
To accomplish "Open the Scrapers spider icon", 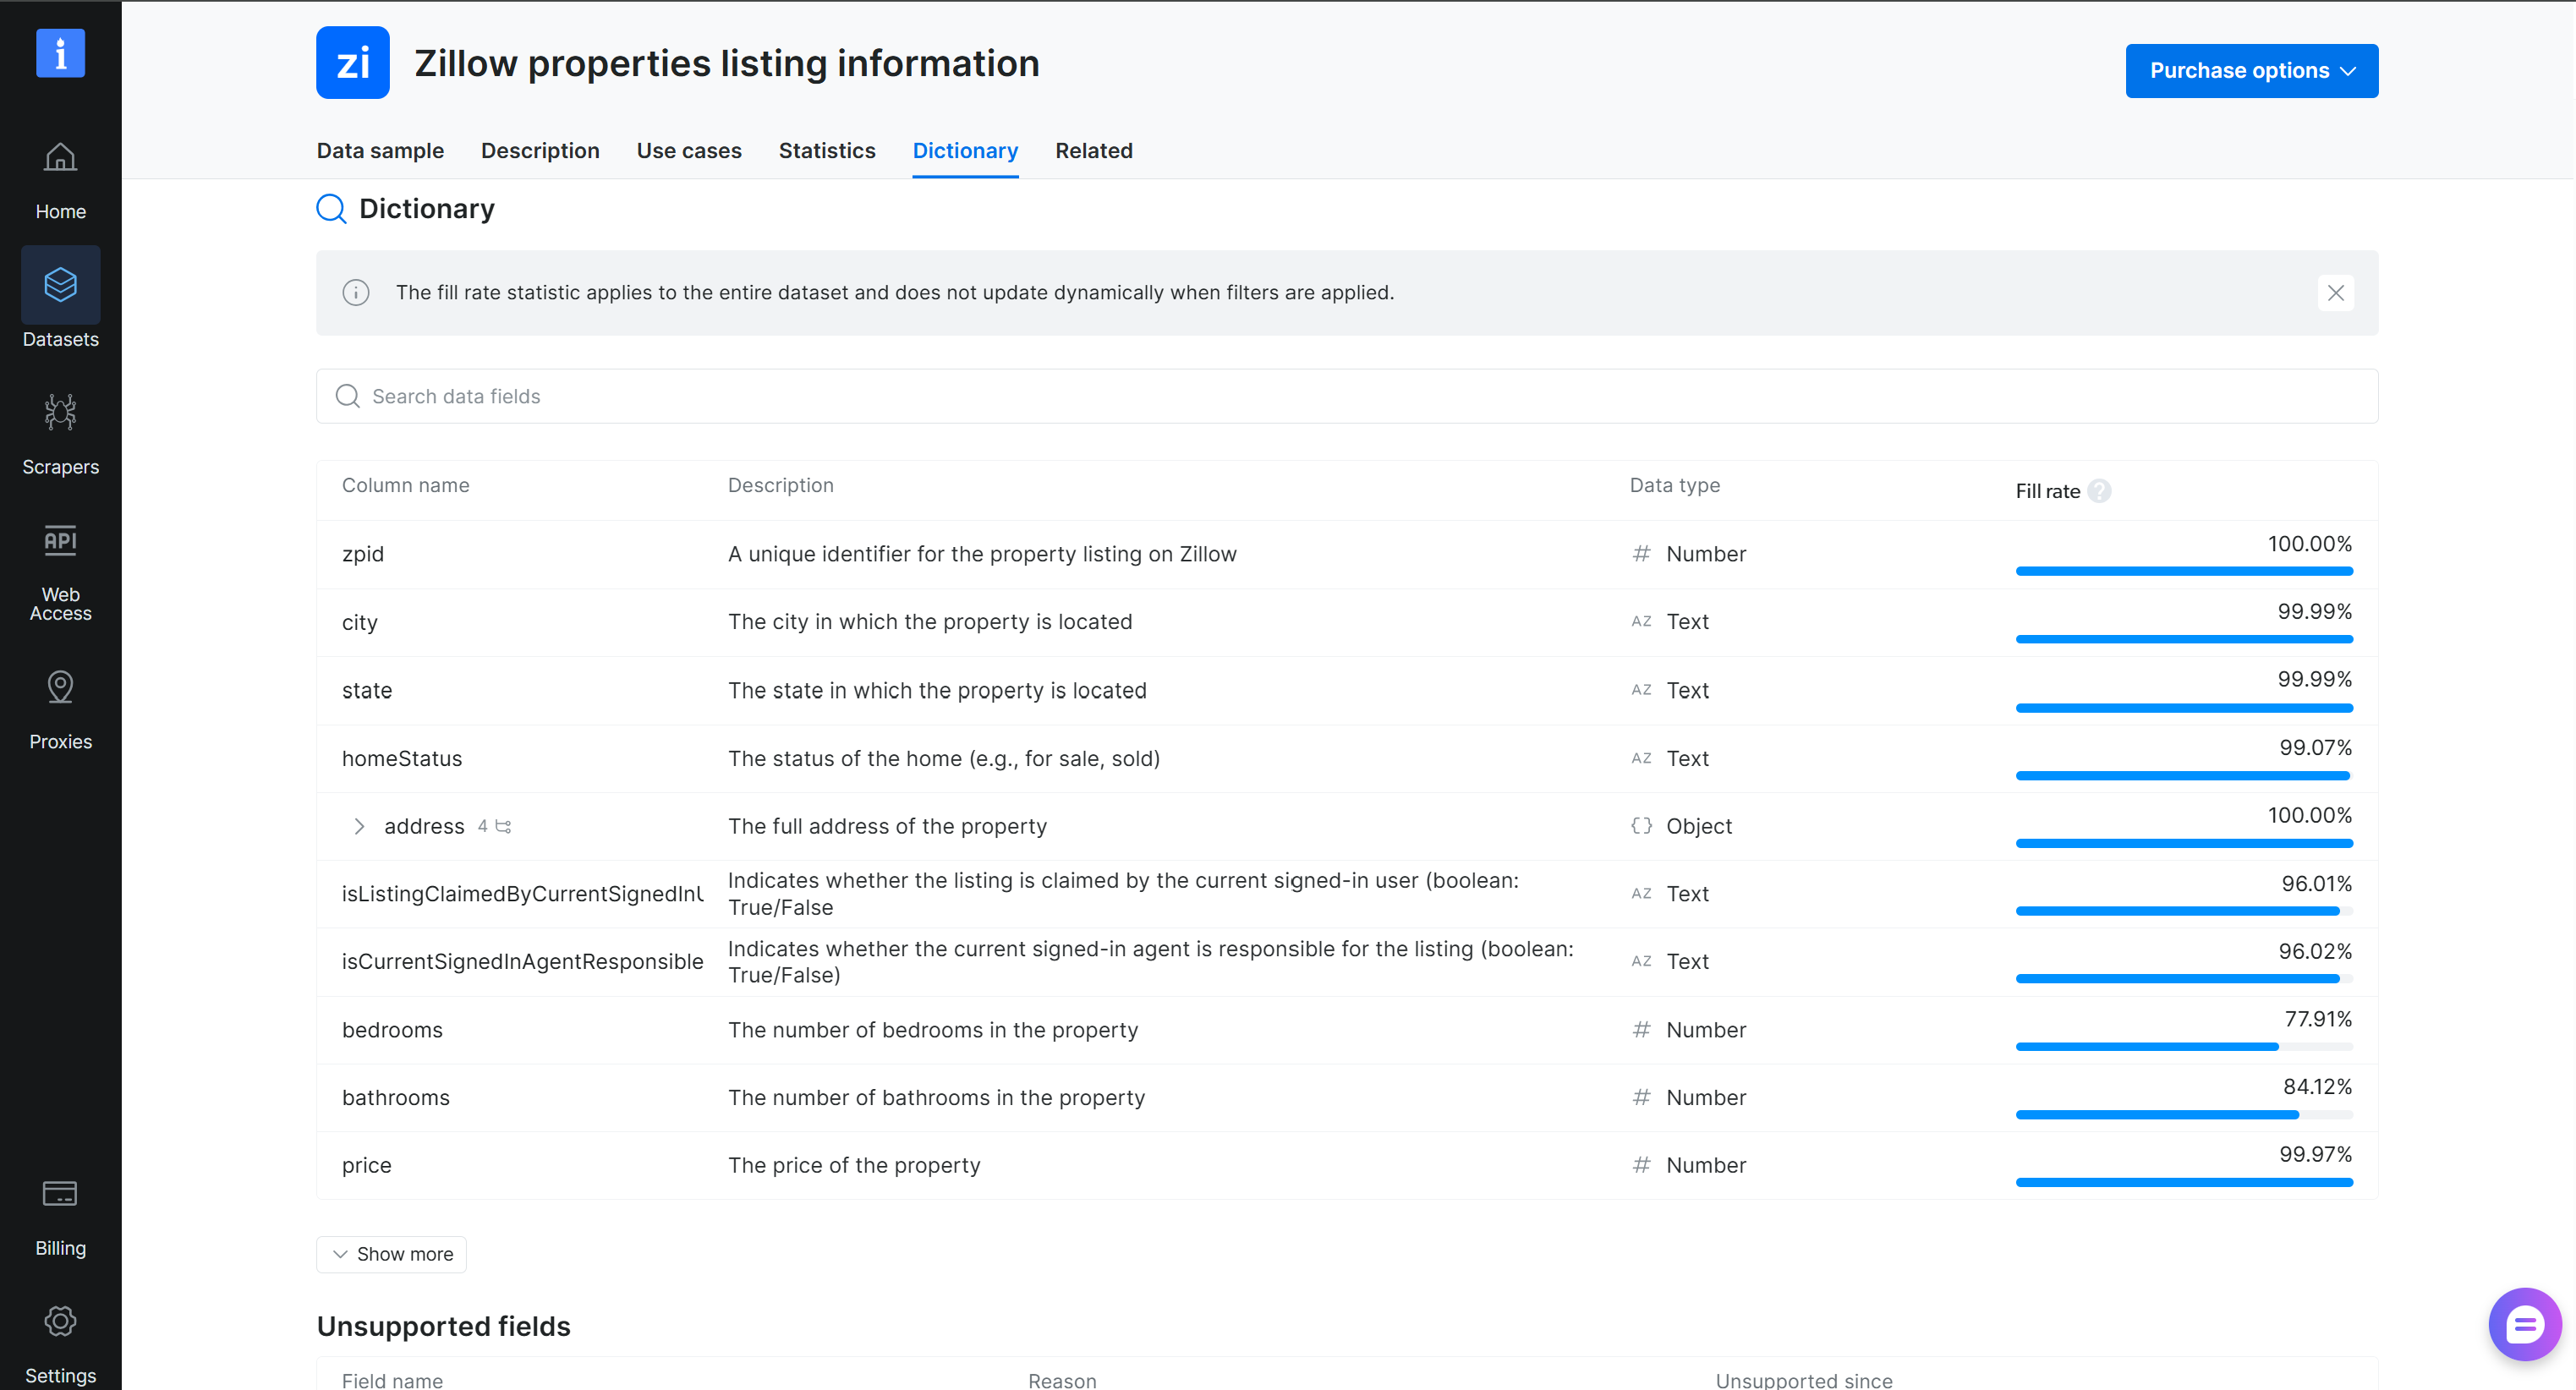I will (x=60, y=412).
